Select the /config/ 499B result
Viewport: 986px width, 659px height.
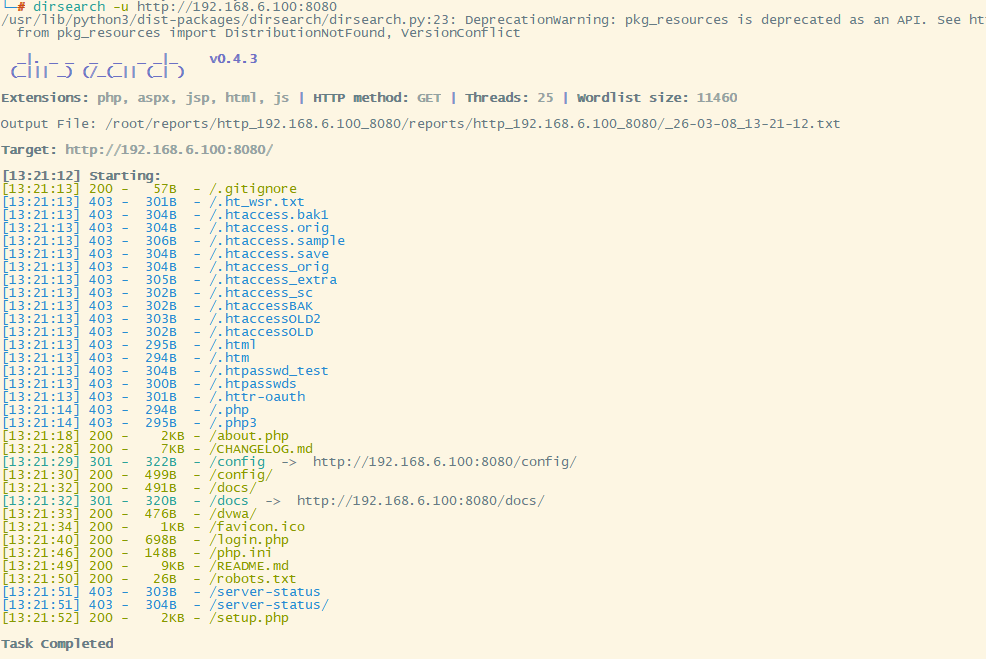coord(241,475)
